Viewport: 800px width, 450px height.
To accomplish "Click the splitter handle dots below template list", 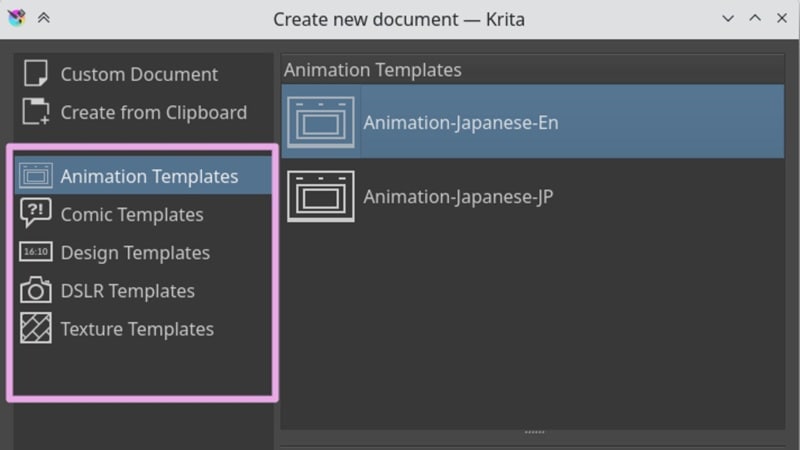I will point(534,432).
